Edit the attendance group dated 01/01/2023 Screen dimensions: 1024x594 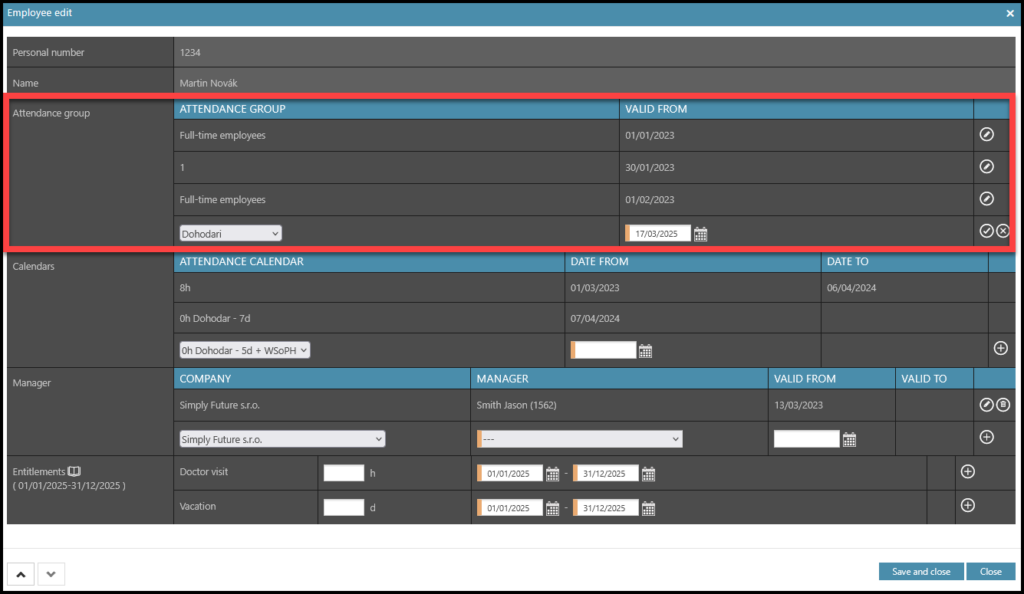[x=986, y=134]
